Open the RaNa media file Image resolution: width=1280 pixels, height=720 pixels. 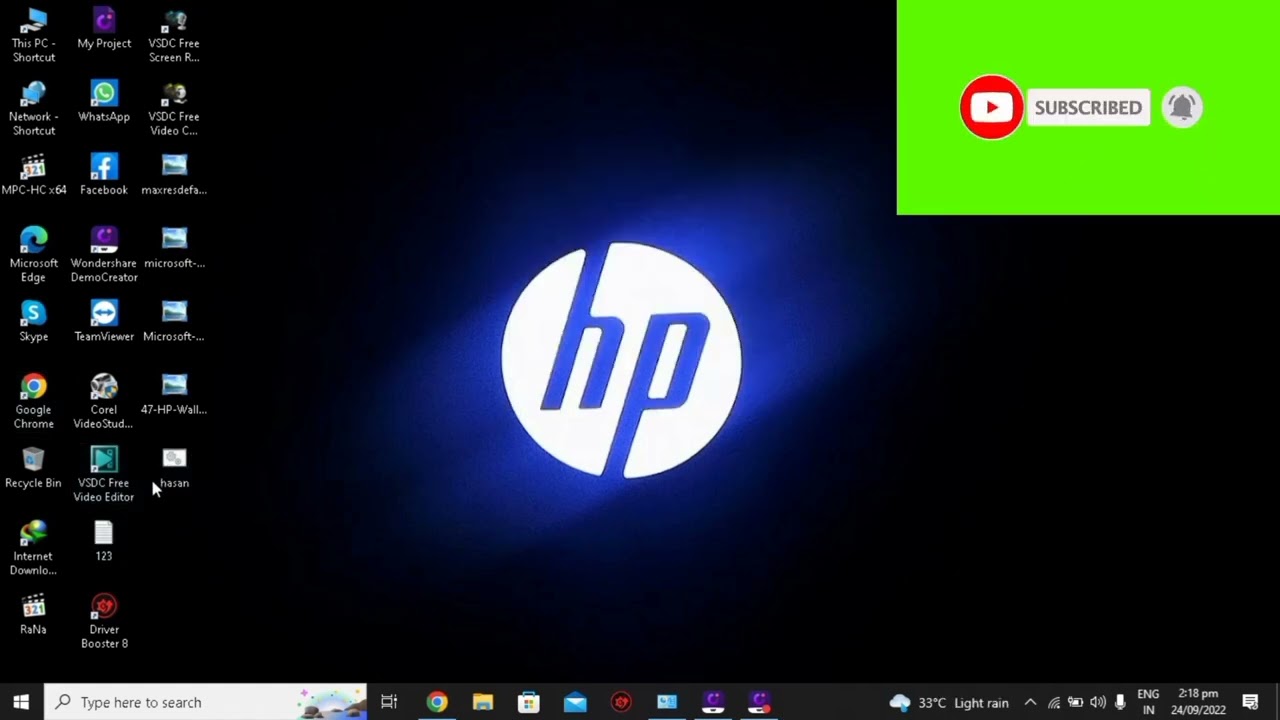click(33, 614)
